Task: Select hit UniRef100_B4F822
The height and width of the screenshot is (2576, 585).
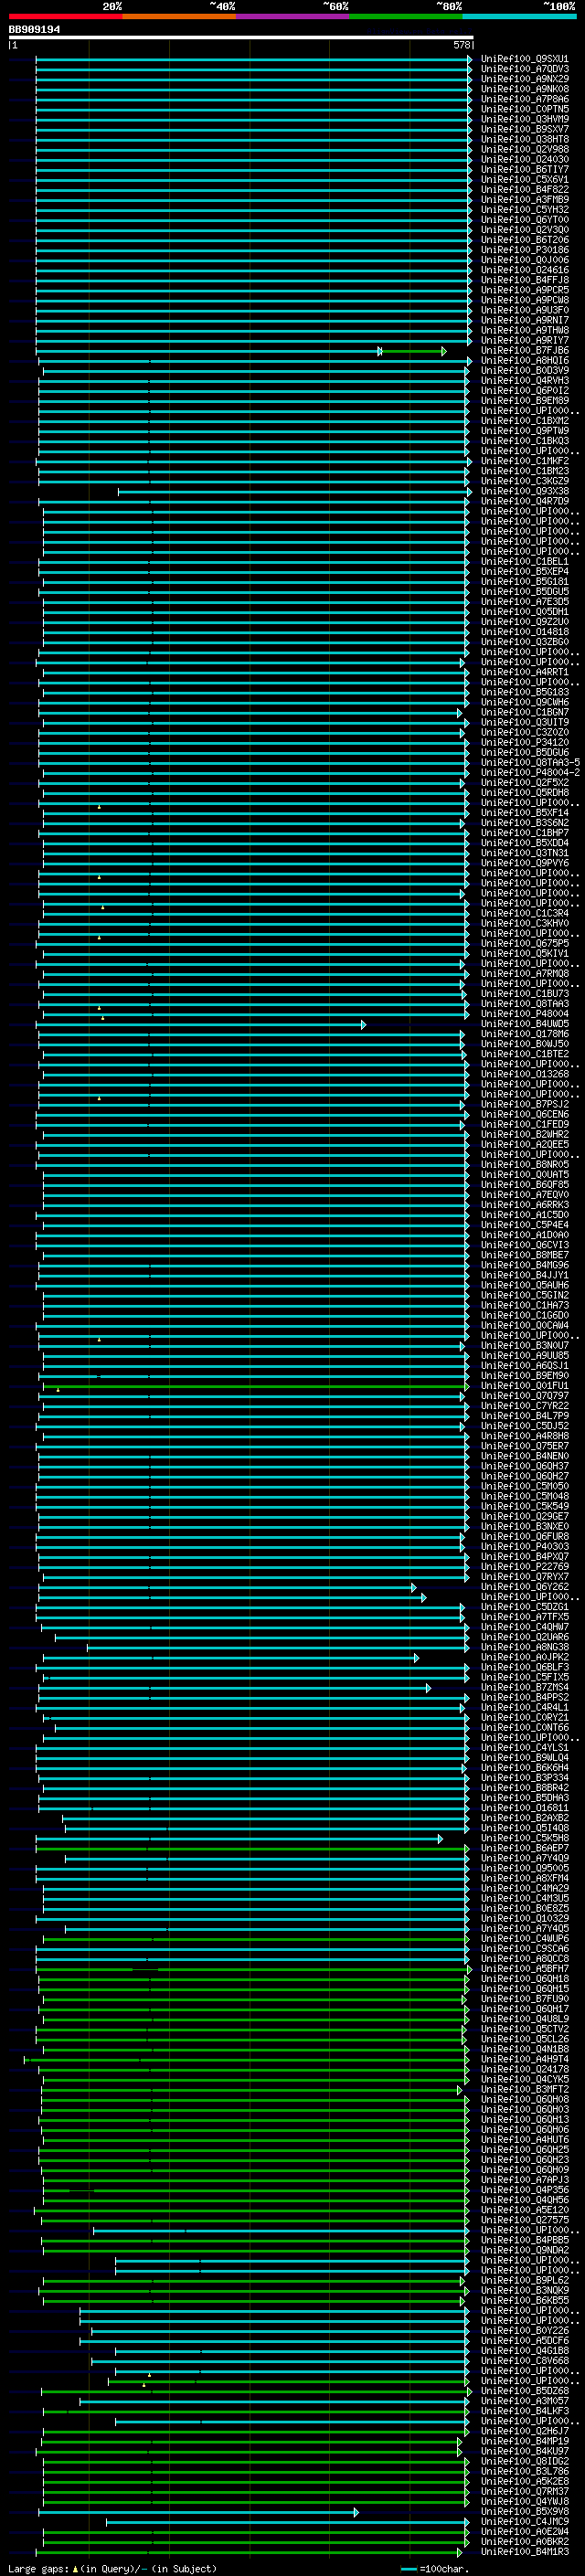Action: 524,190
